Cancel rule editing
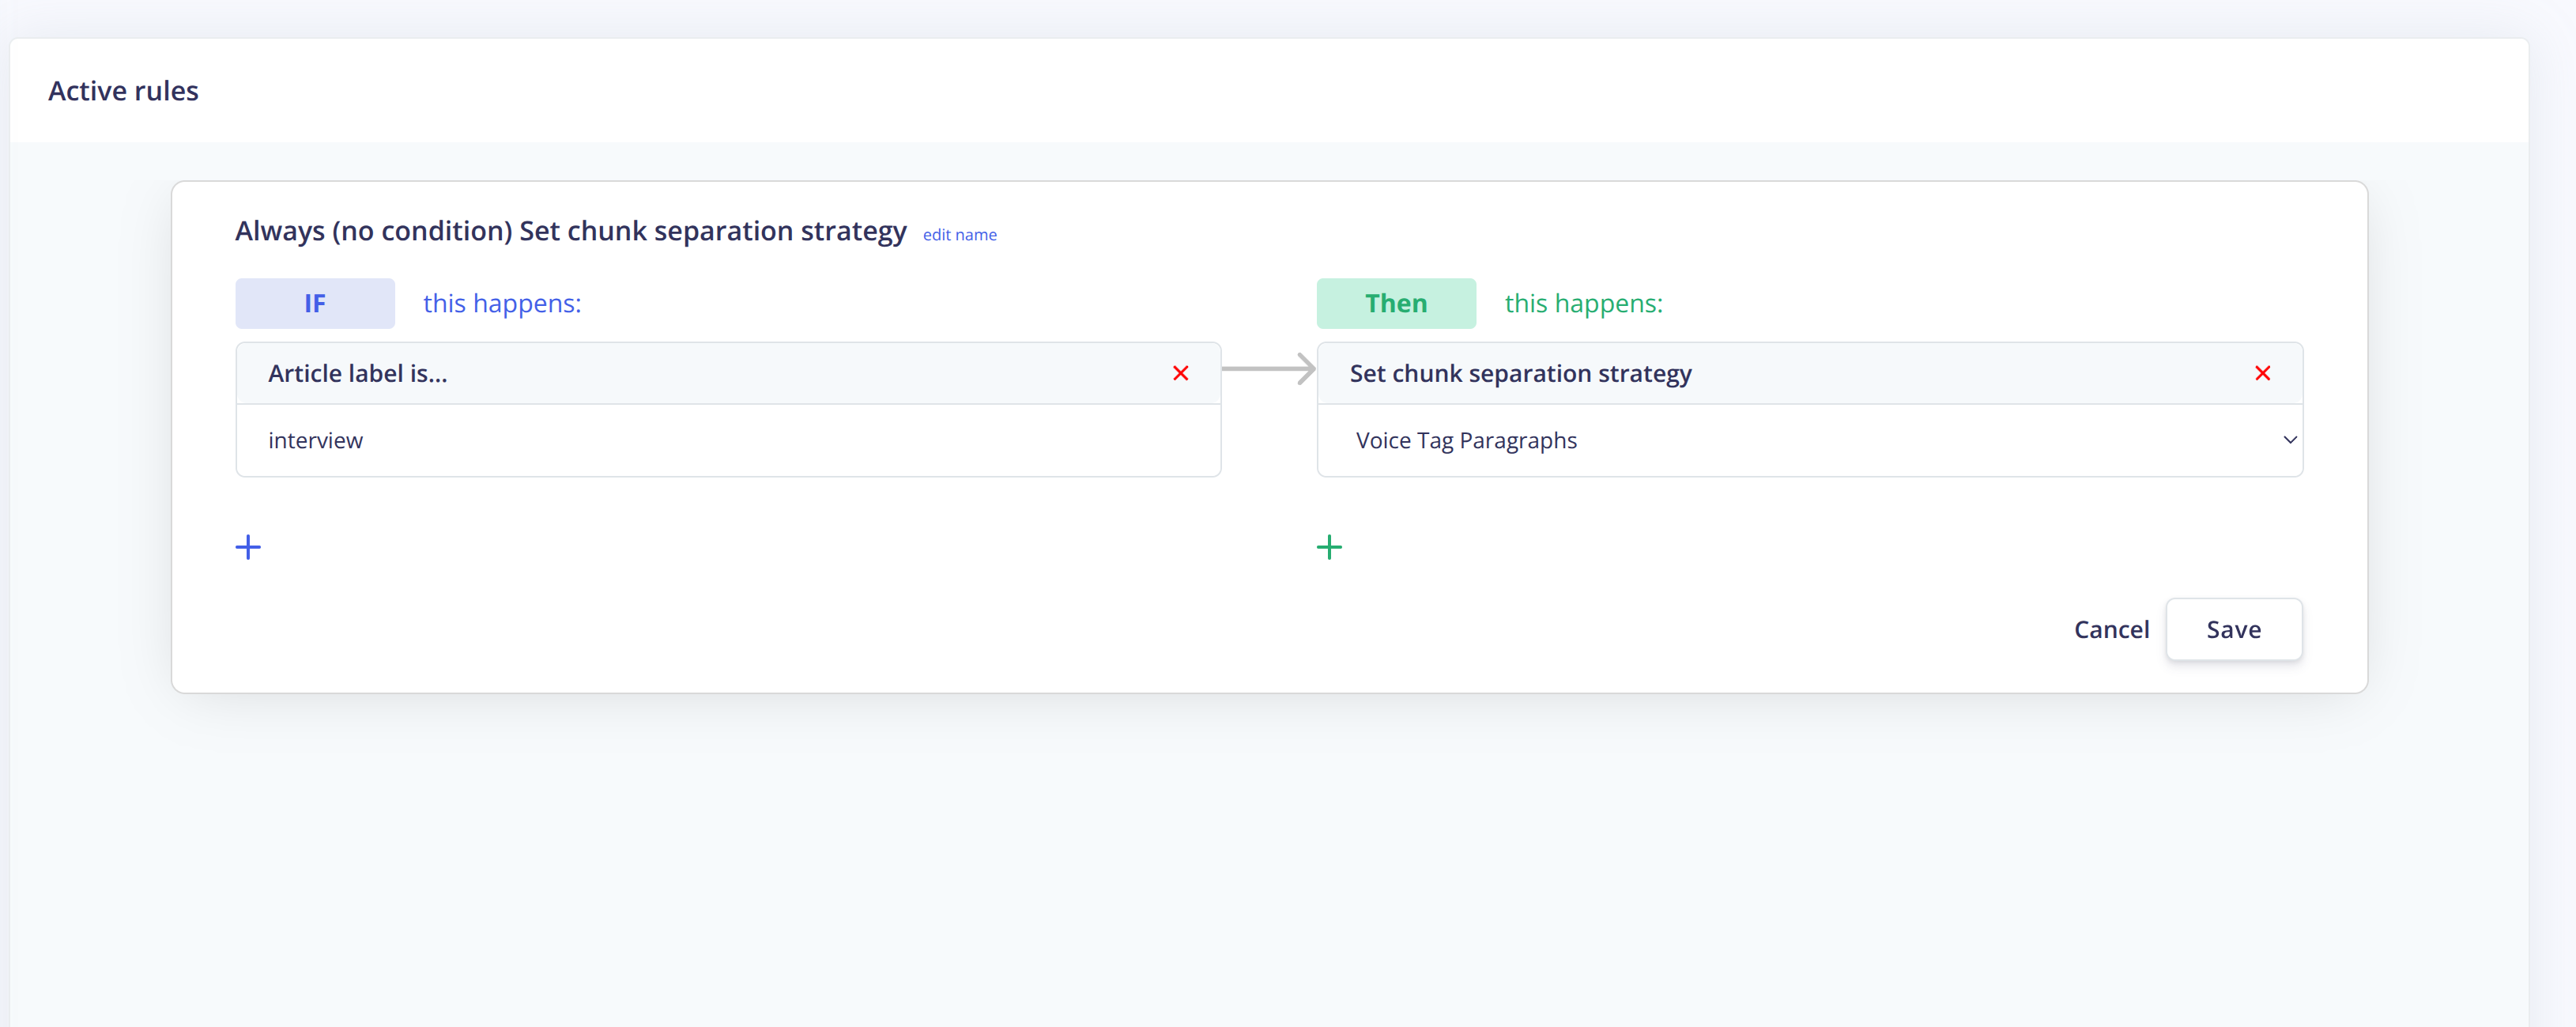This screenshot has height=1027, width=2576. click(x=2111, y=629)
